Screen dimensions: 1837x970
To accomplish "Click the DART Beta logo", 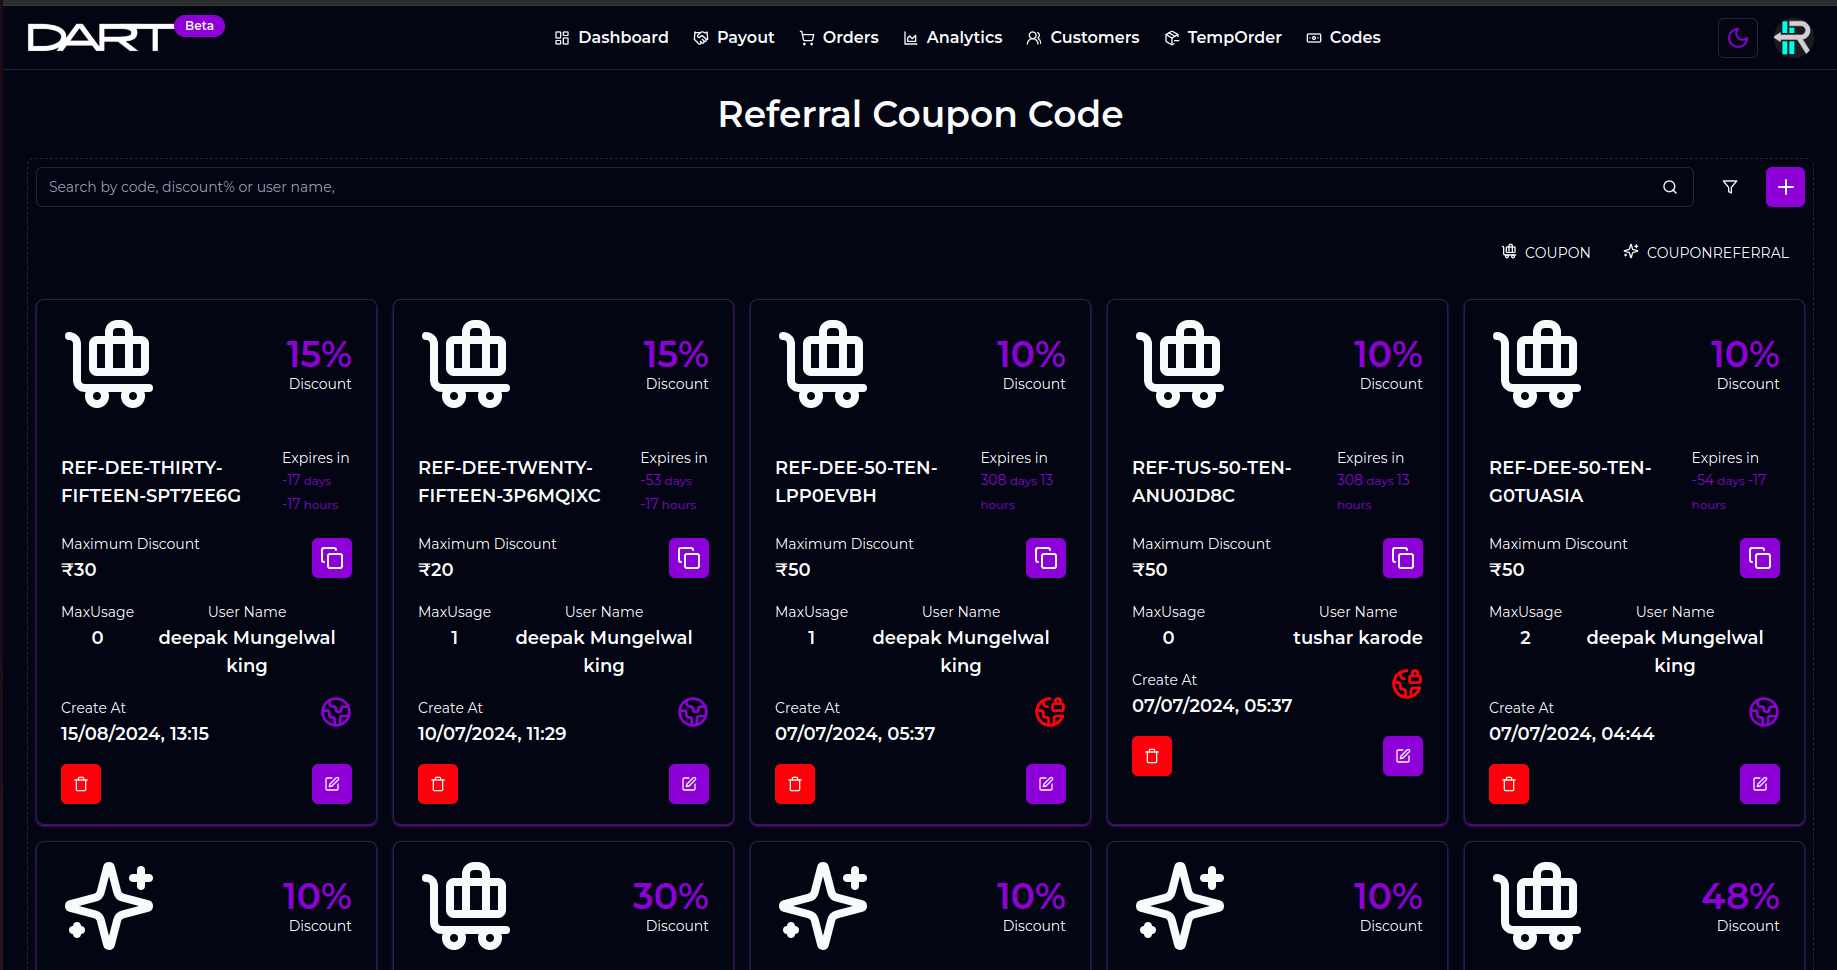I will [x=125, y=35].
